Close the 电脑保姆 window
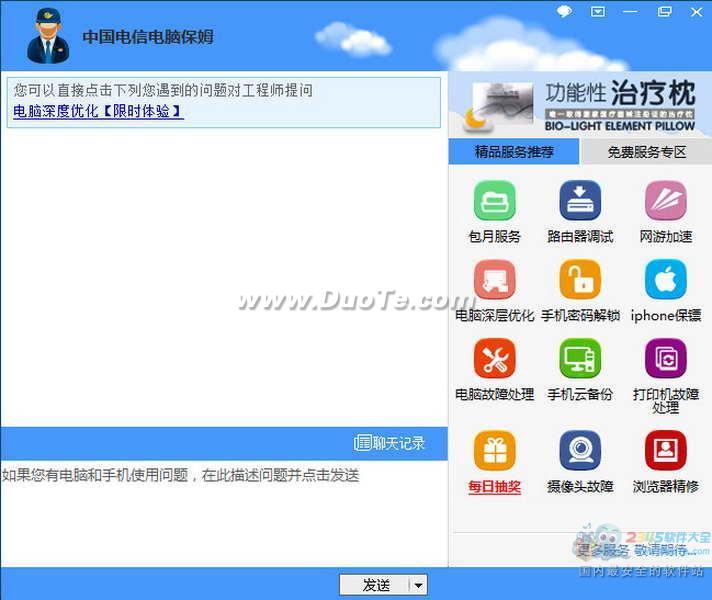Image resolution: width=712 pixels, height=600 pixels. point(696,12)
